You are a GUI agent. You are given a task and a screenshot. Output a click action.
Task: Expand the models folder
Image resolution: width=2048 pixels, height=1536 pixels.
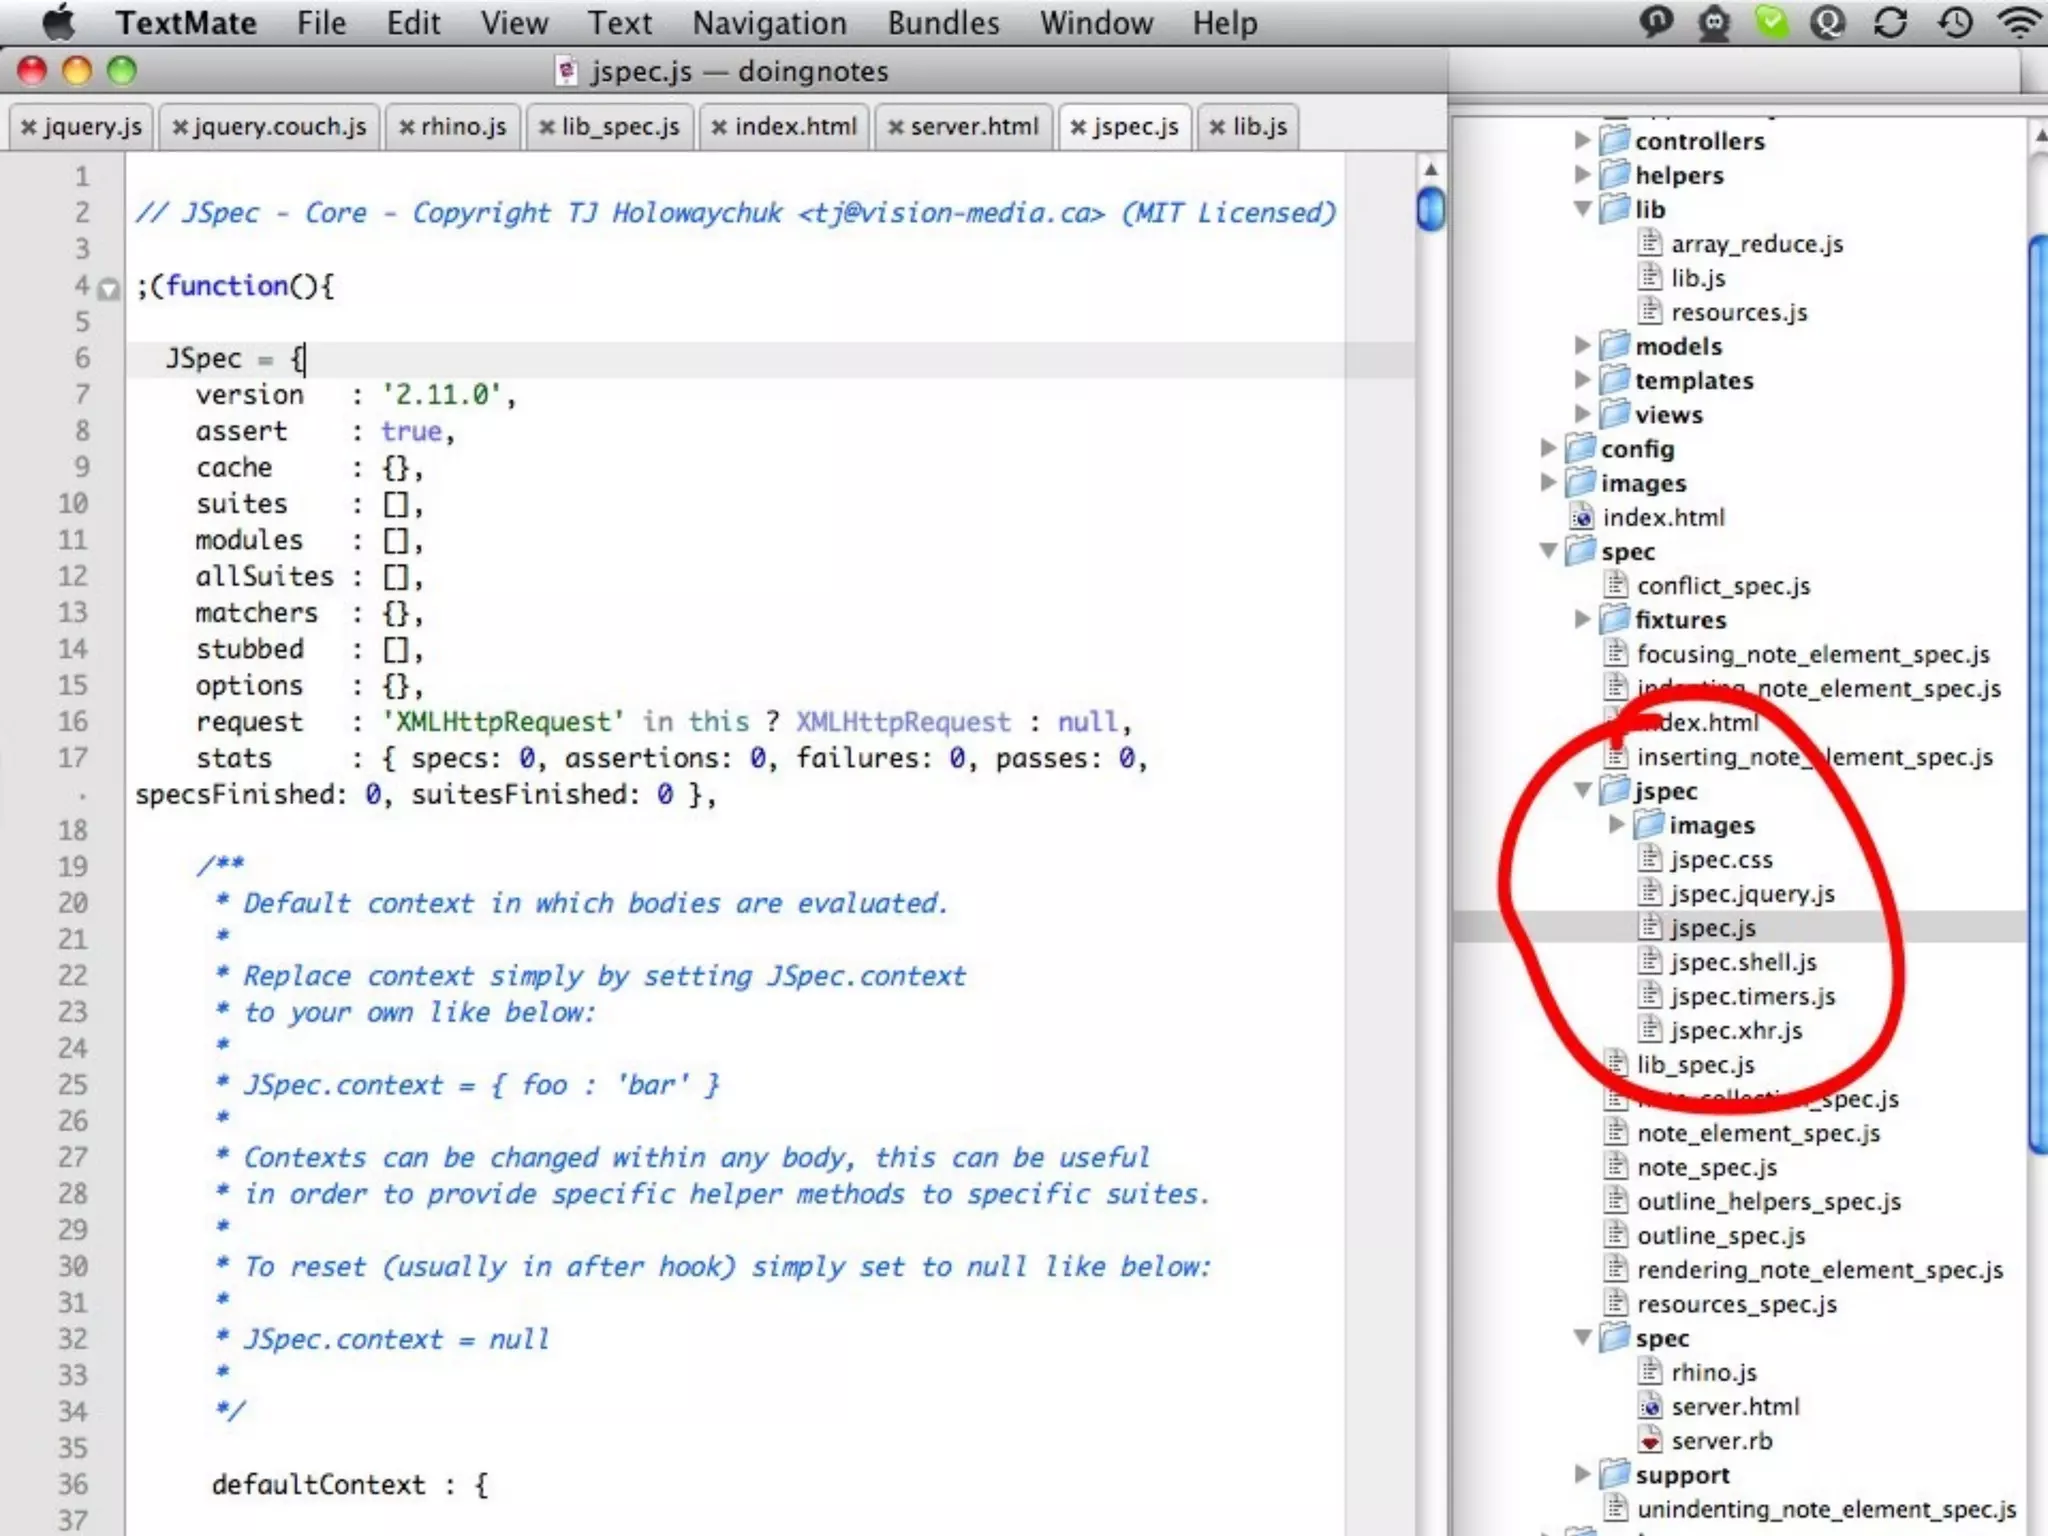[x=1582, y=345]
